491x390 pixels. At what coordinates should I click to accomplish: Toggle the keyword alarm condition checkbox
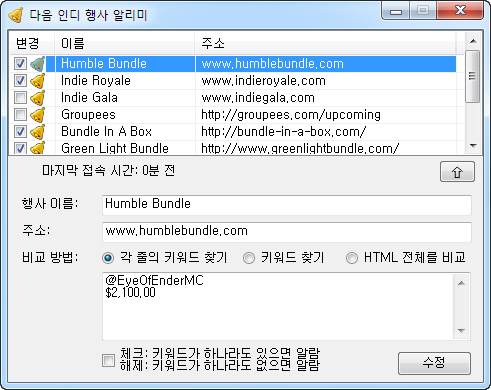coord(108,361)
